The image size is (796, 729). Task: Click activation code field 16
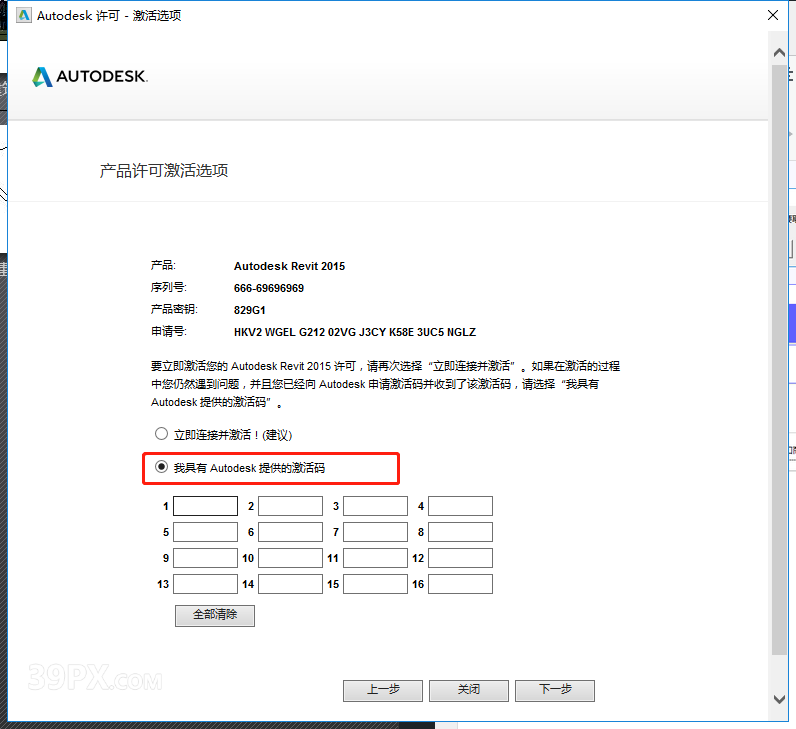click(x=460, y=584)
